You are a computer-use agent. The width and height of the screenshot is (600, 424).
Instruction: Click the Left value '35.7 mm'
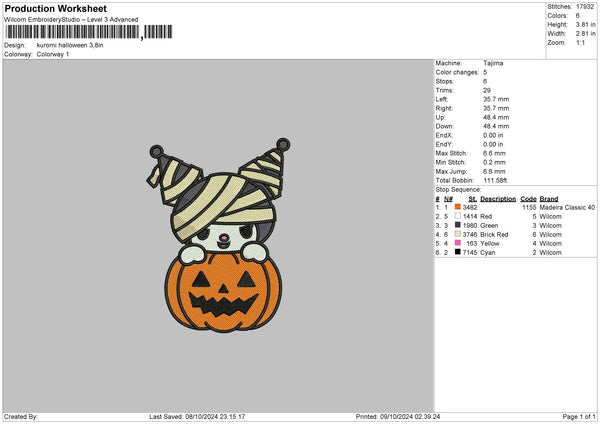496,99
